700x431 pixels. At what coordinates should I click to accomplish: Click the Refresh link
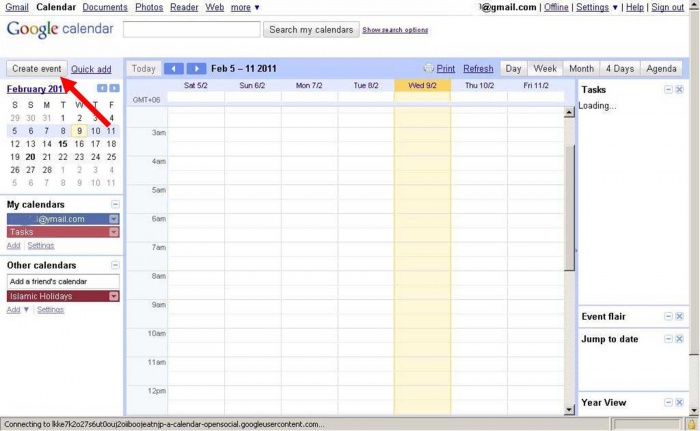pos(478,69)
